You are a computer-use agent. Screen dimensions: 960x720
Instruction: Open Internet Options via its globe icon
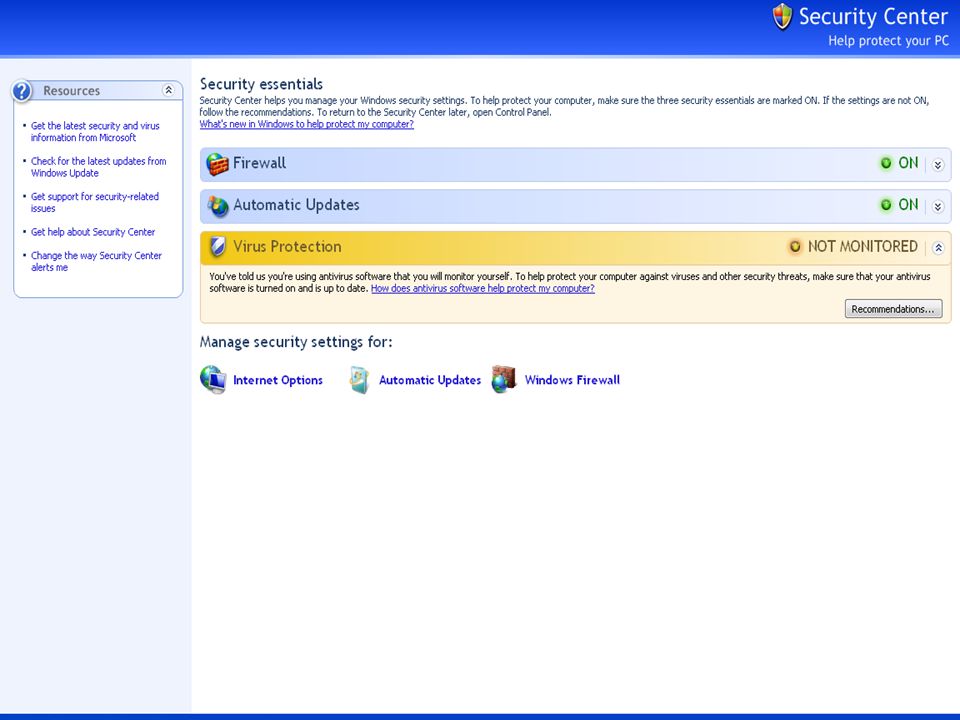[213, 380]
